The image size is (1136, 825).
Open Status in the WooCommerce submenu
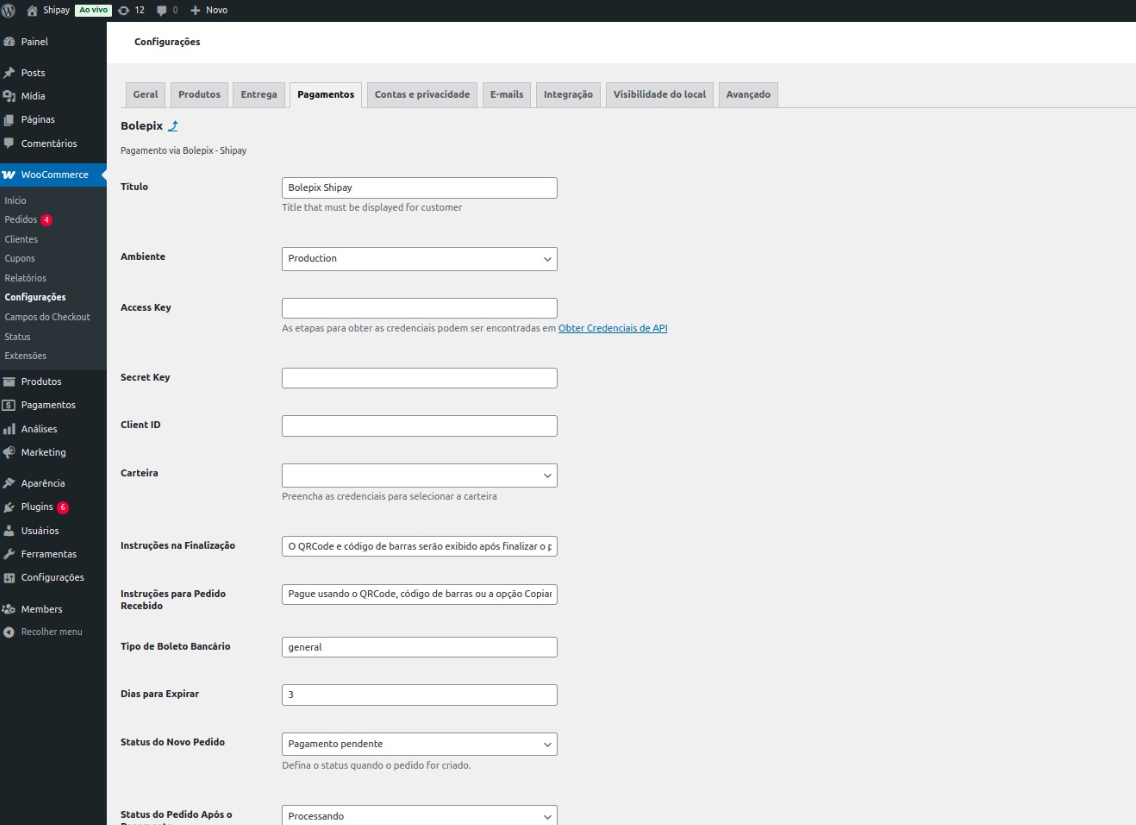click(17, 337)
